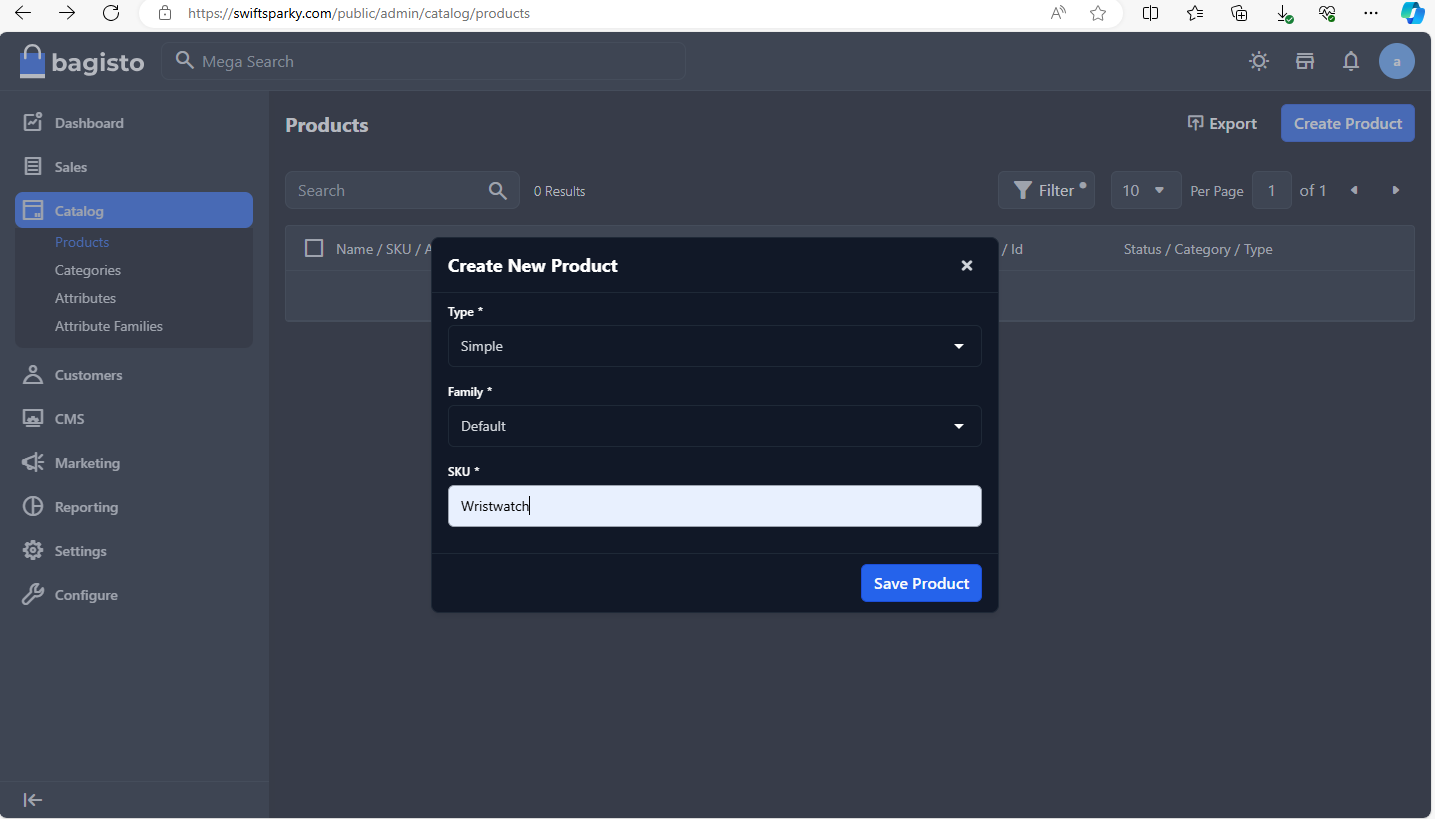Click the browser forward arrow
Screen dimensions: 1435x819
click(67, 13)
